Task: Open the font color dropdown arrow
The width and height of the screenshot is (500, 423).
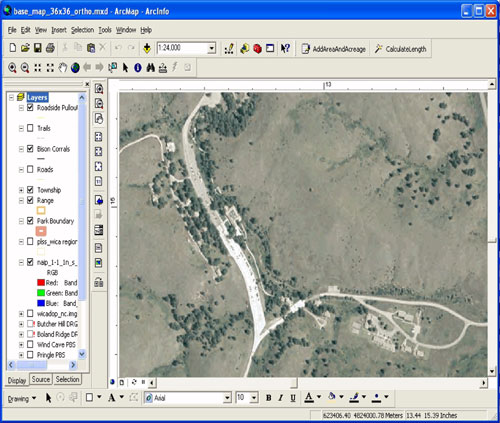Action: [319, 397]
